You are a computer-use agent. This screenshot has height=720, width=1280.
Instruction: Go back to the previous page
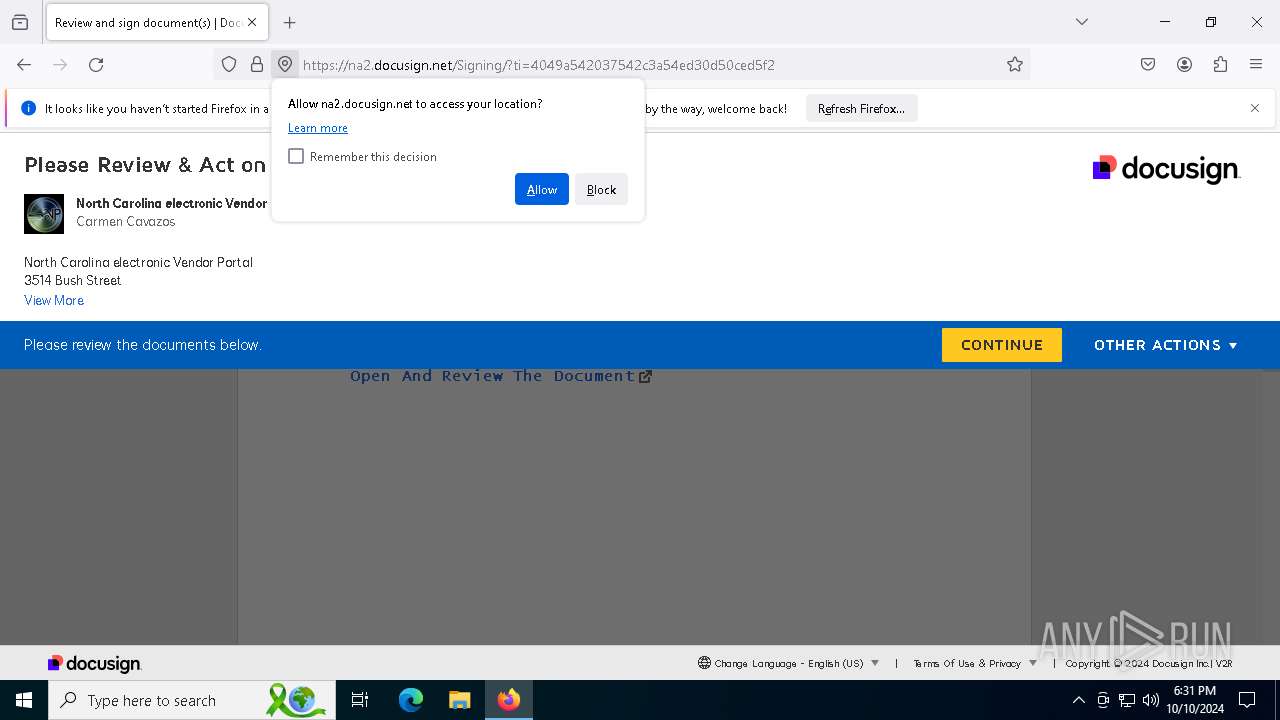click(24, 65)
